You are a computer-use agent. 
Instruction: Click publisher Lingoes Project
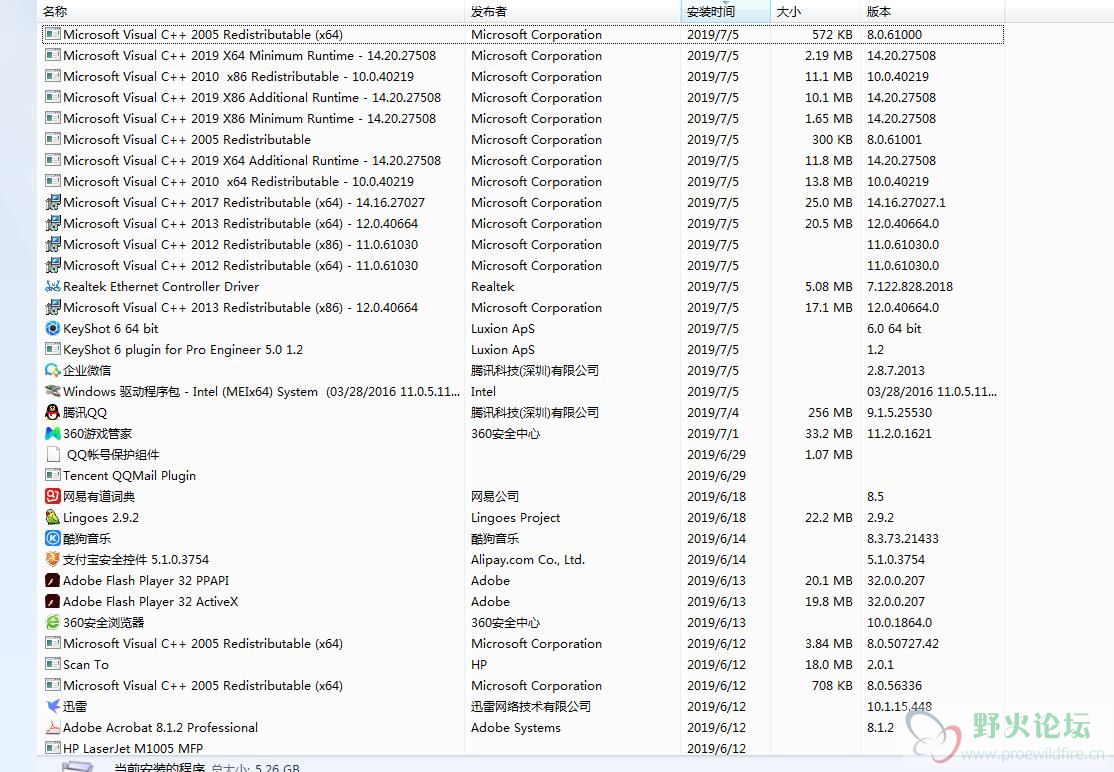pyautogui.click(x=516, y=517)
